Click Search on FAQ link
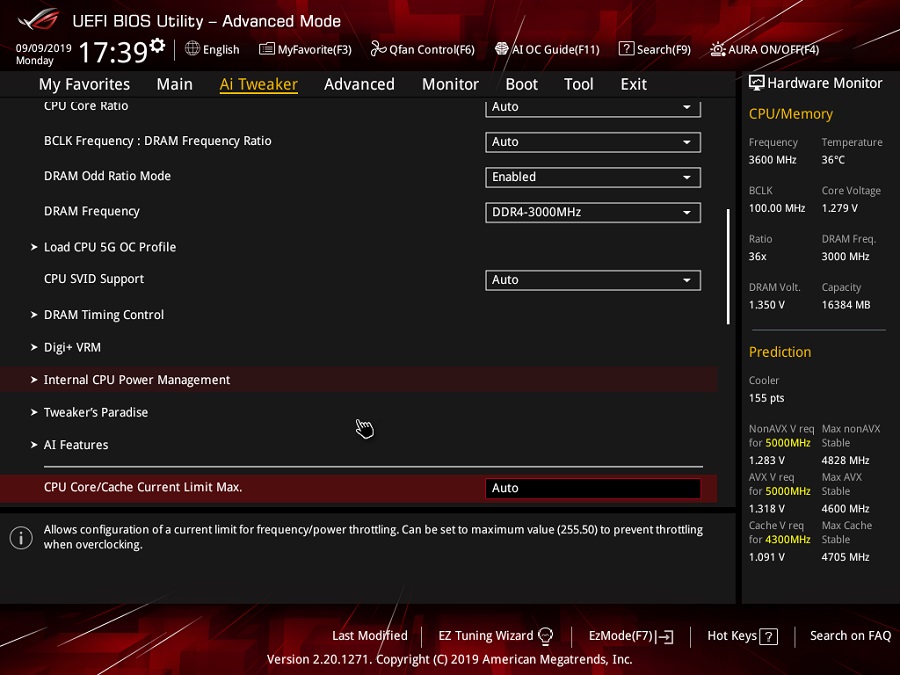 point(850,636)
